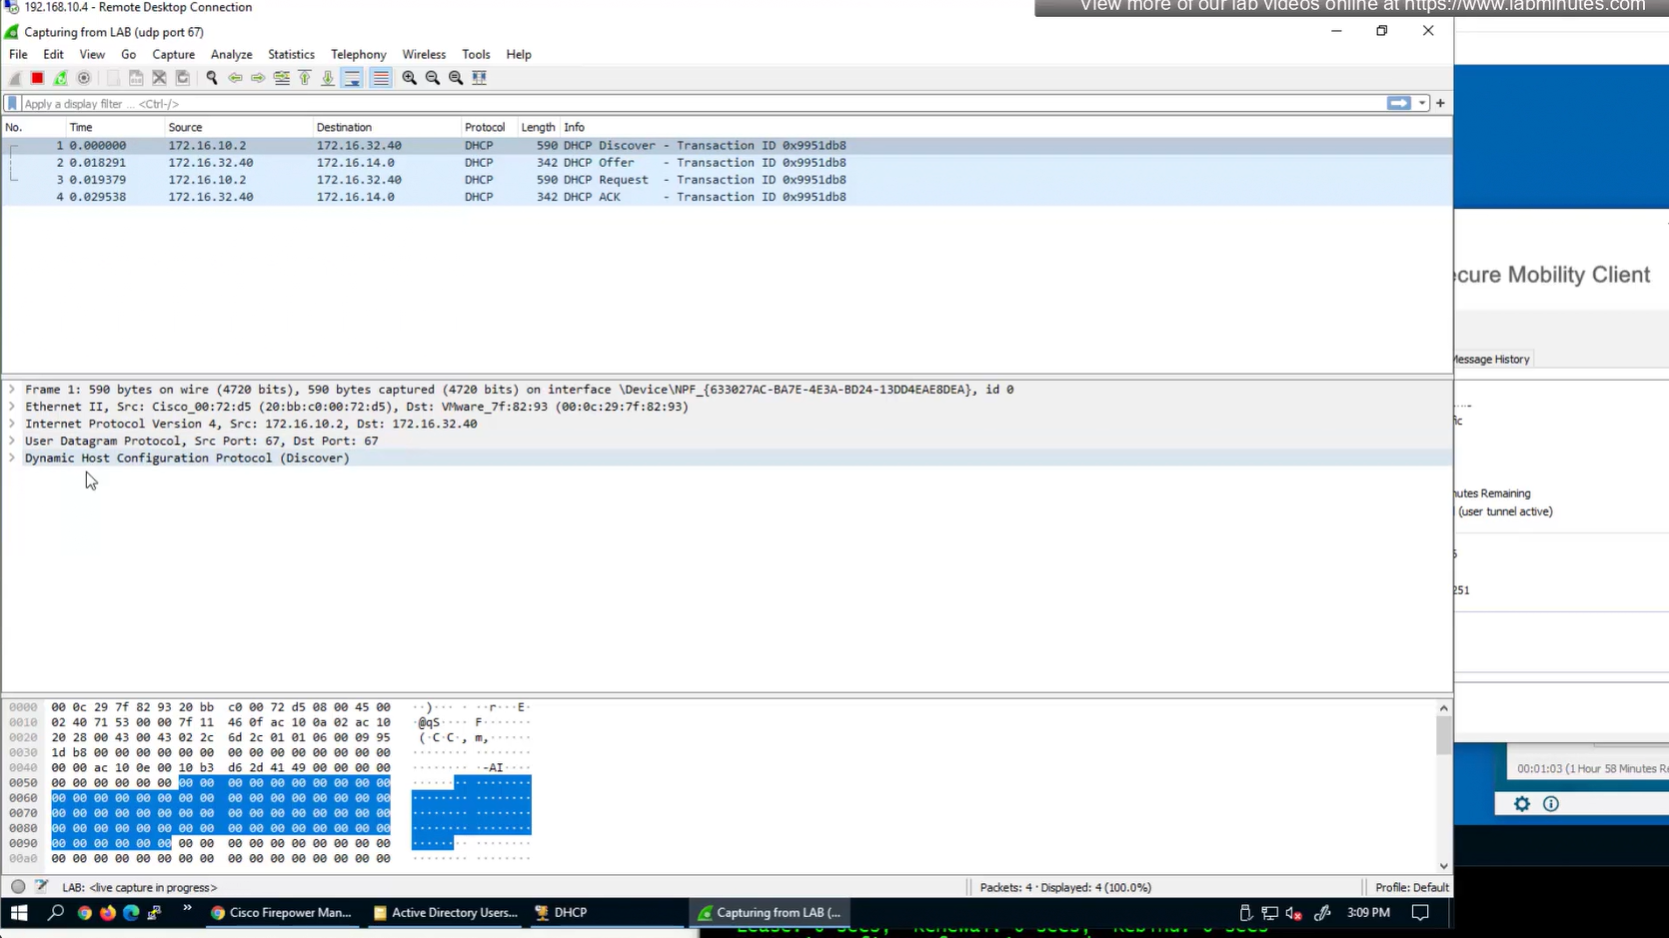This screenshot has width=1669, height=938.
Task: Toggle packet list colorization
Action: (x=381, y=78)
